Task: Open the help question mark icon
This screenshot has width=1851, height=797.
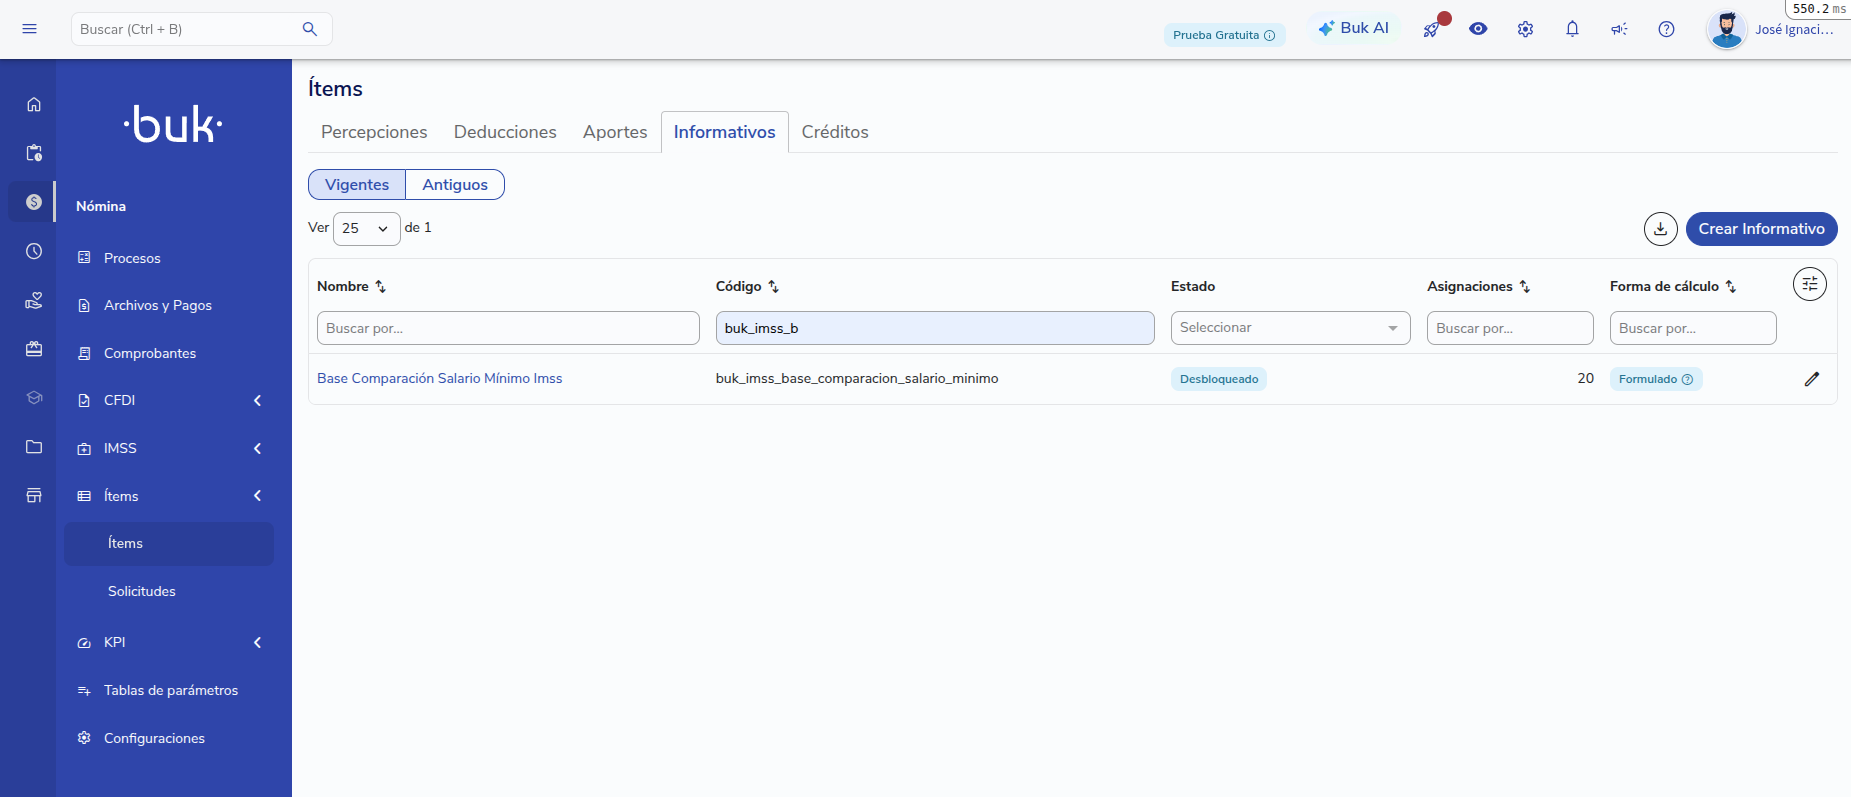Action: pos(1666,29)
